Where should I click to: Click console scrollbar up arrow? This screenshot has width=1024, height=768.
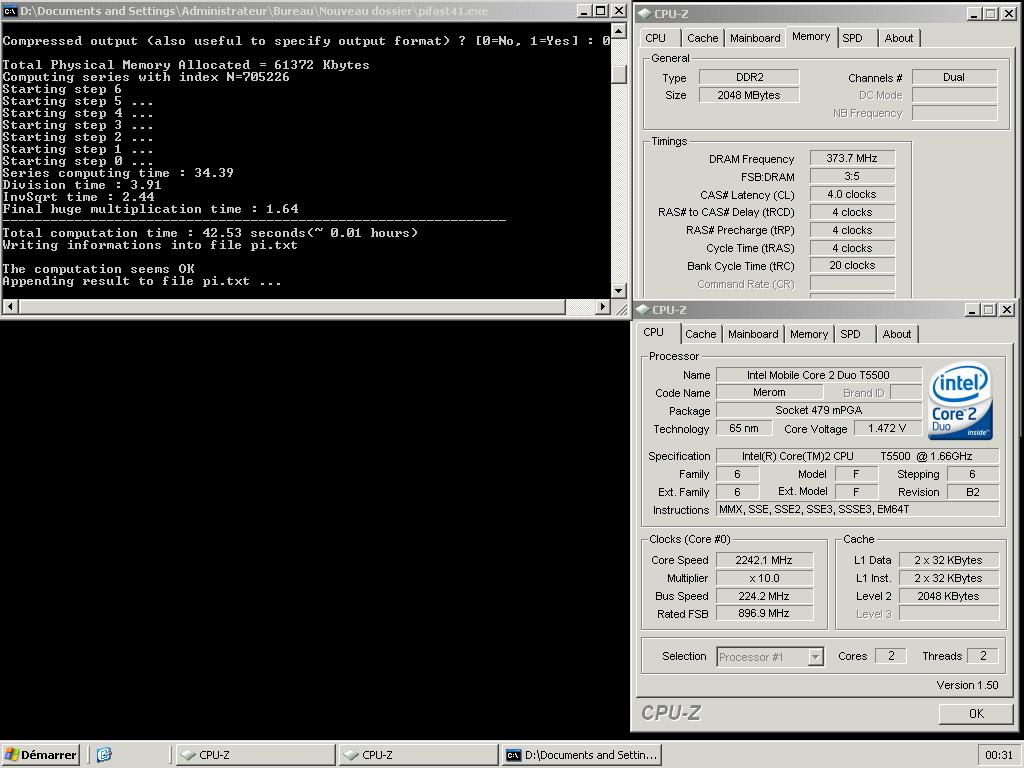619,31
